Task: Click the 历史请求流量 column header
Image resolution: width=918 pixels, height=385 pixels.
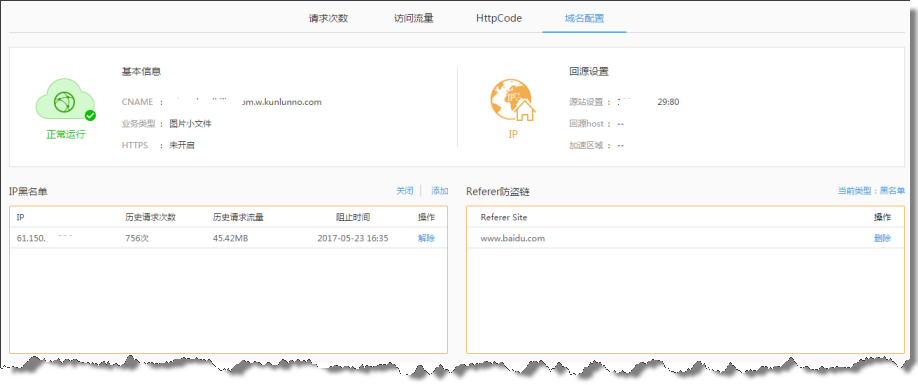Action: (238, 217)
